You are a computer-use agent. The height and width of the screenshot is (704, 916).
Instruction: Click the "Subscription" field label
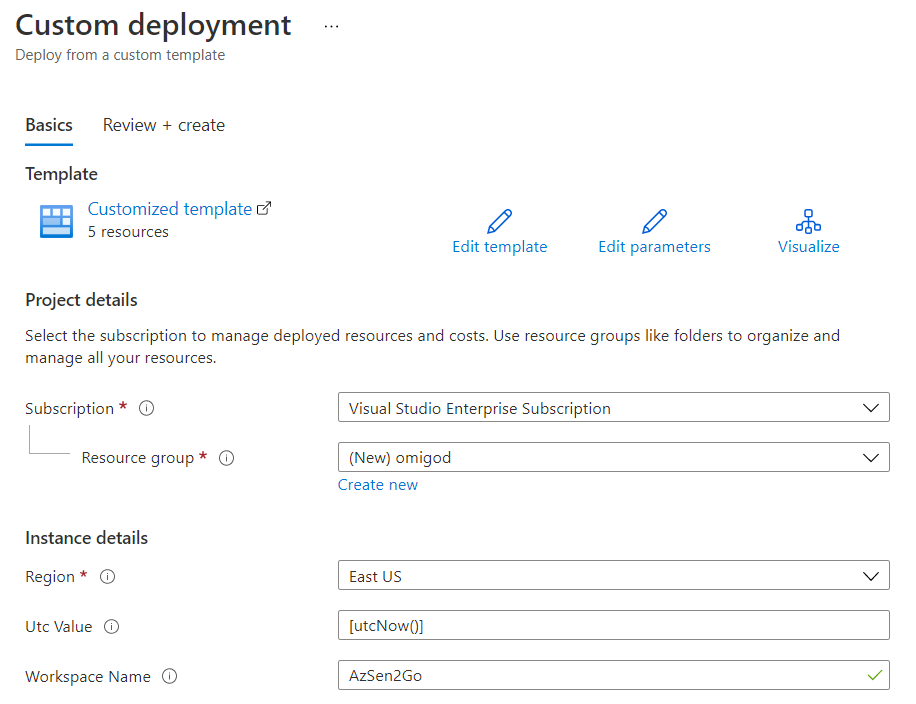(x=70, y=408)
